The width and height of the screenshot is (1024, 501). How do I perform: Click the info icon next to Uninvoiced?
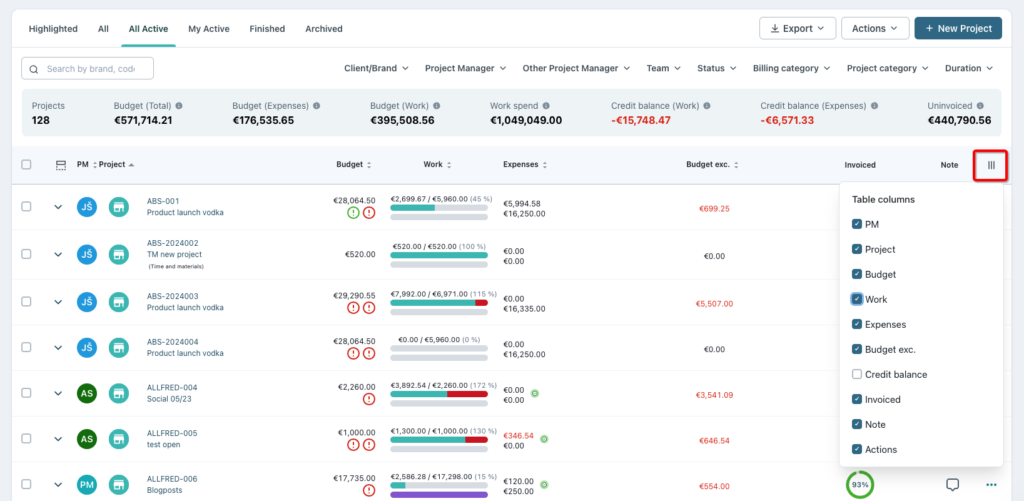[979, 105]
